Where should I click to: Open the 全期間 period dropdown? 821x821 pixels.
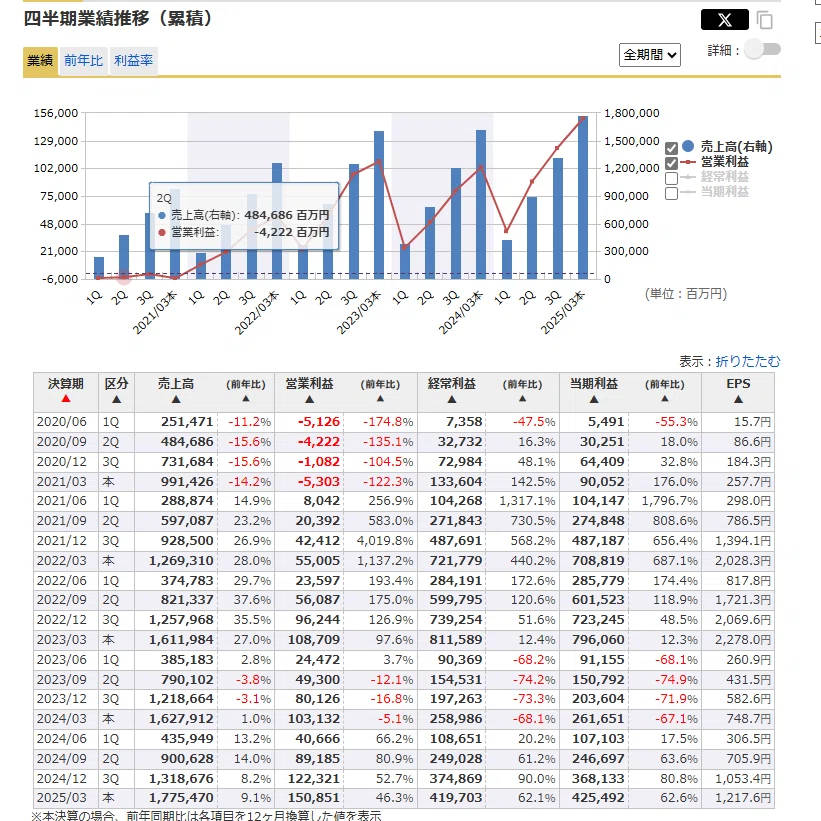650,55
